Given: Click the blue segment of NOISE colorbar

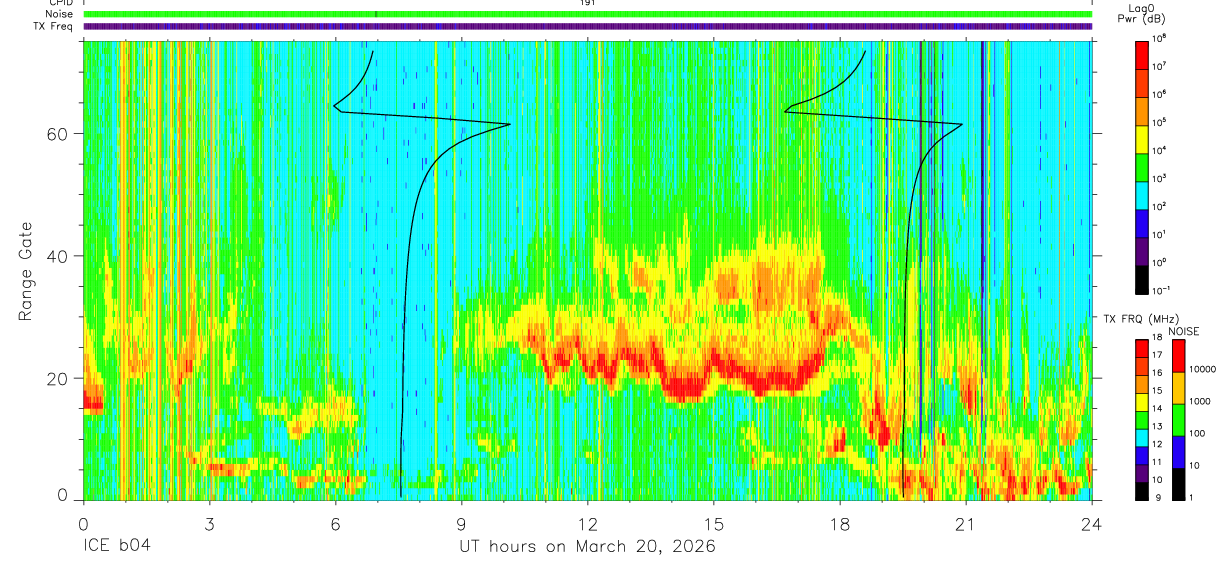Looking at the screenshot, I should pos(1179,451).
